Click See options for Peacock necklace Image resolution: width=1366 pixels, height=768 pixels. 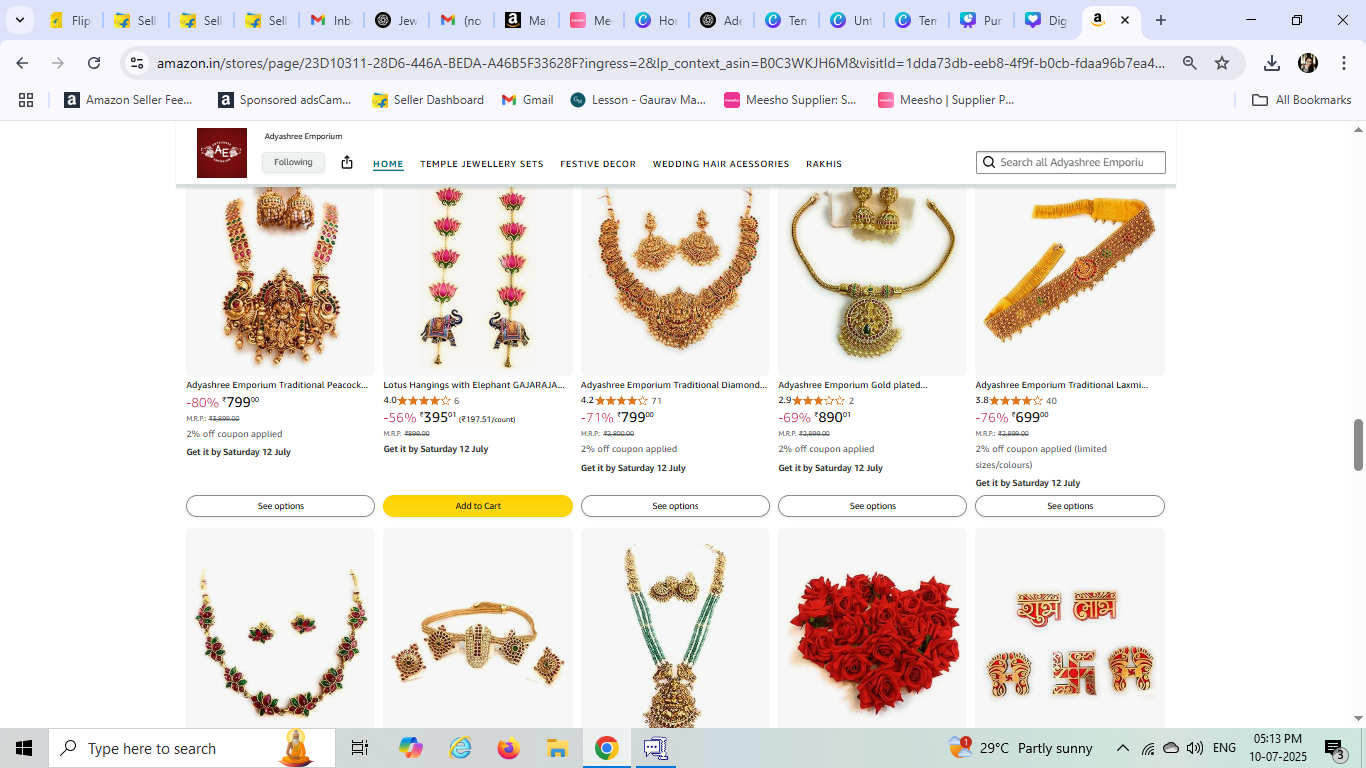click(x=280, y=506)
